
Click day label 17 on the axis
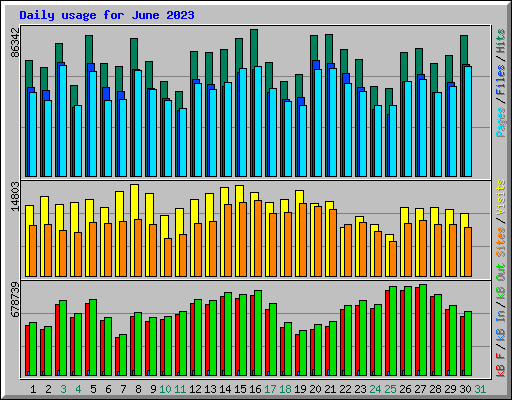click(x=270, y=389)
